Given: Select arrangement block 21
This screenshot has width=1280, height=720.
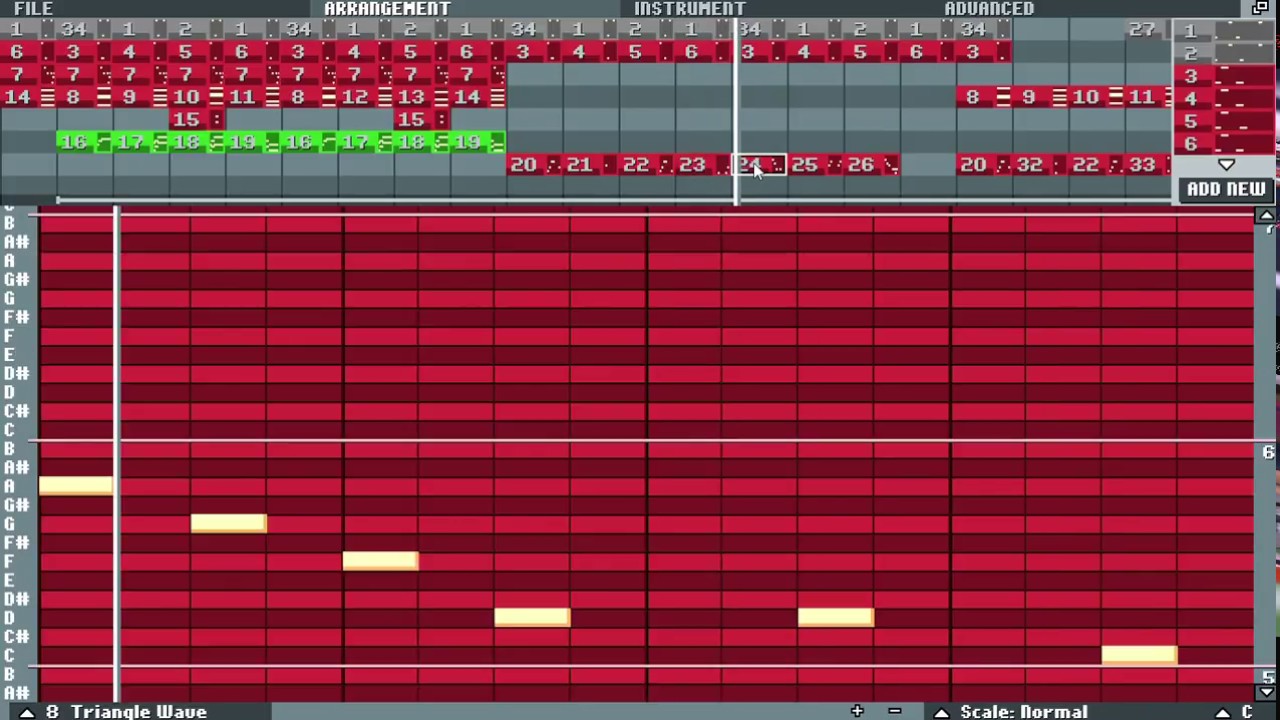Looking at the screenshot, I should pyautogui.click(x=591, y=165).
